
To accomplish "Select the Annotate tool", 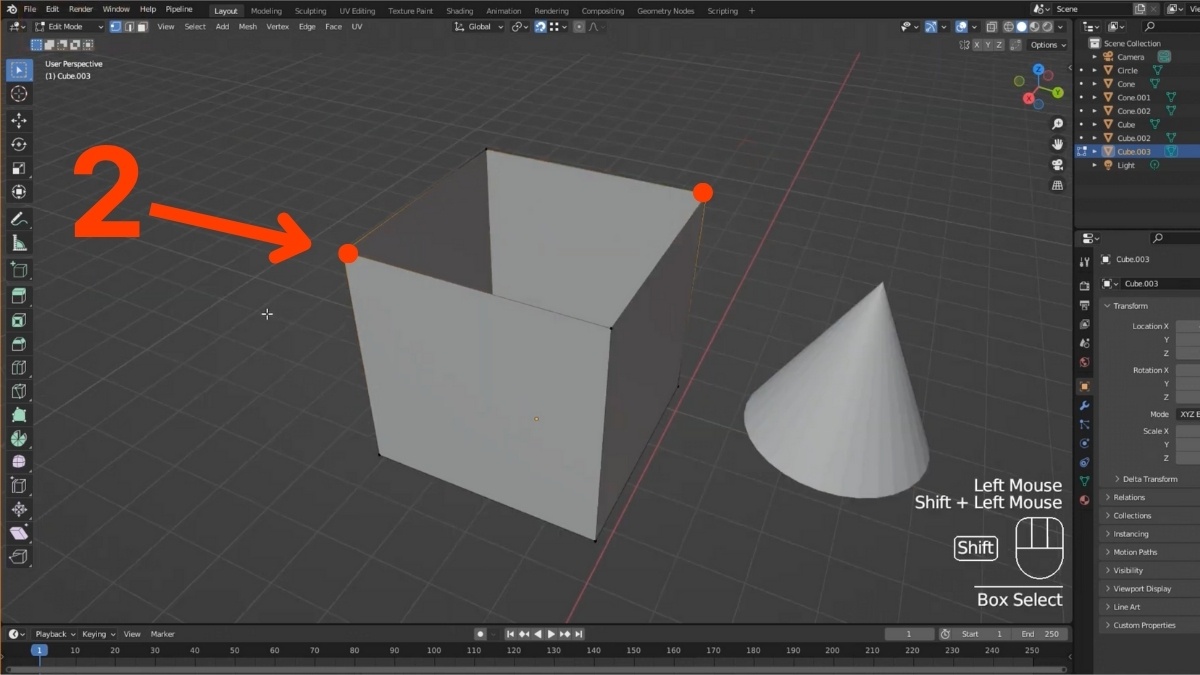I will 19,219.
